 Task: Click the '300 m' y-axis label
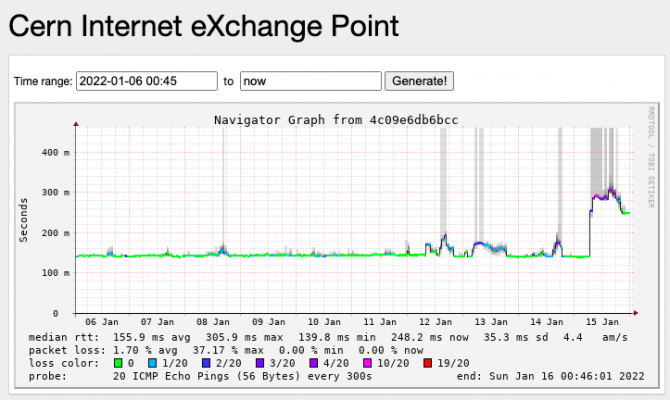point(56,192)
